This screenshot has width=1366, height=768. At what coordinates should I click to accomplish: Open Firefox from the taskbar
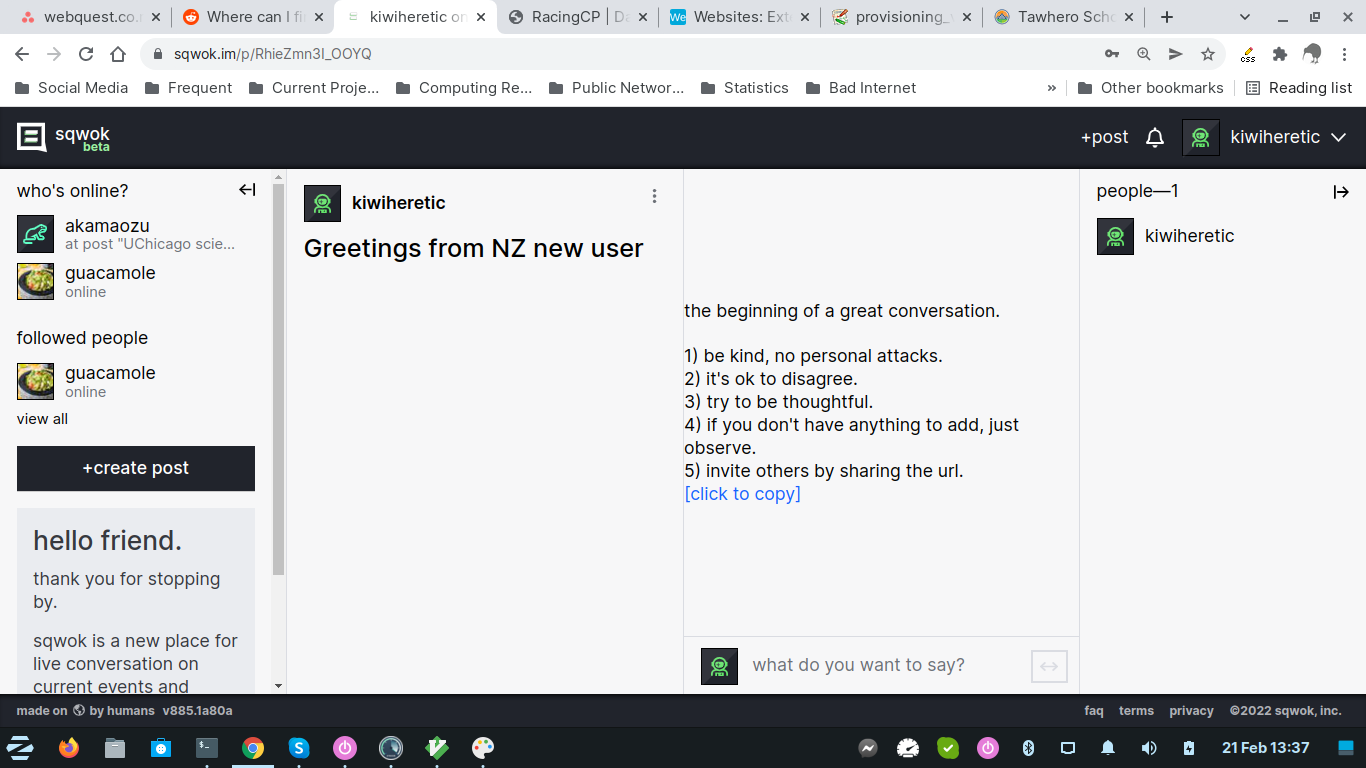pyautogui.click(x=68, y=747)
